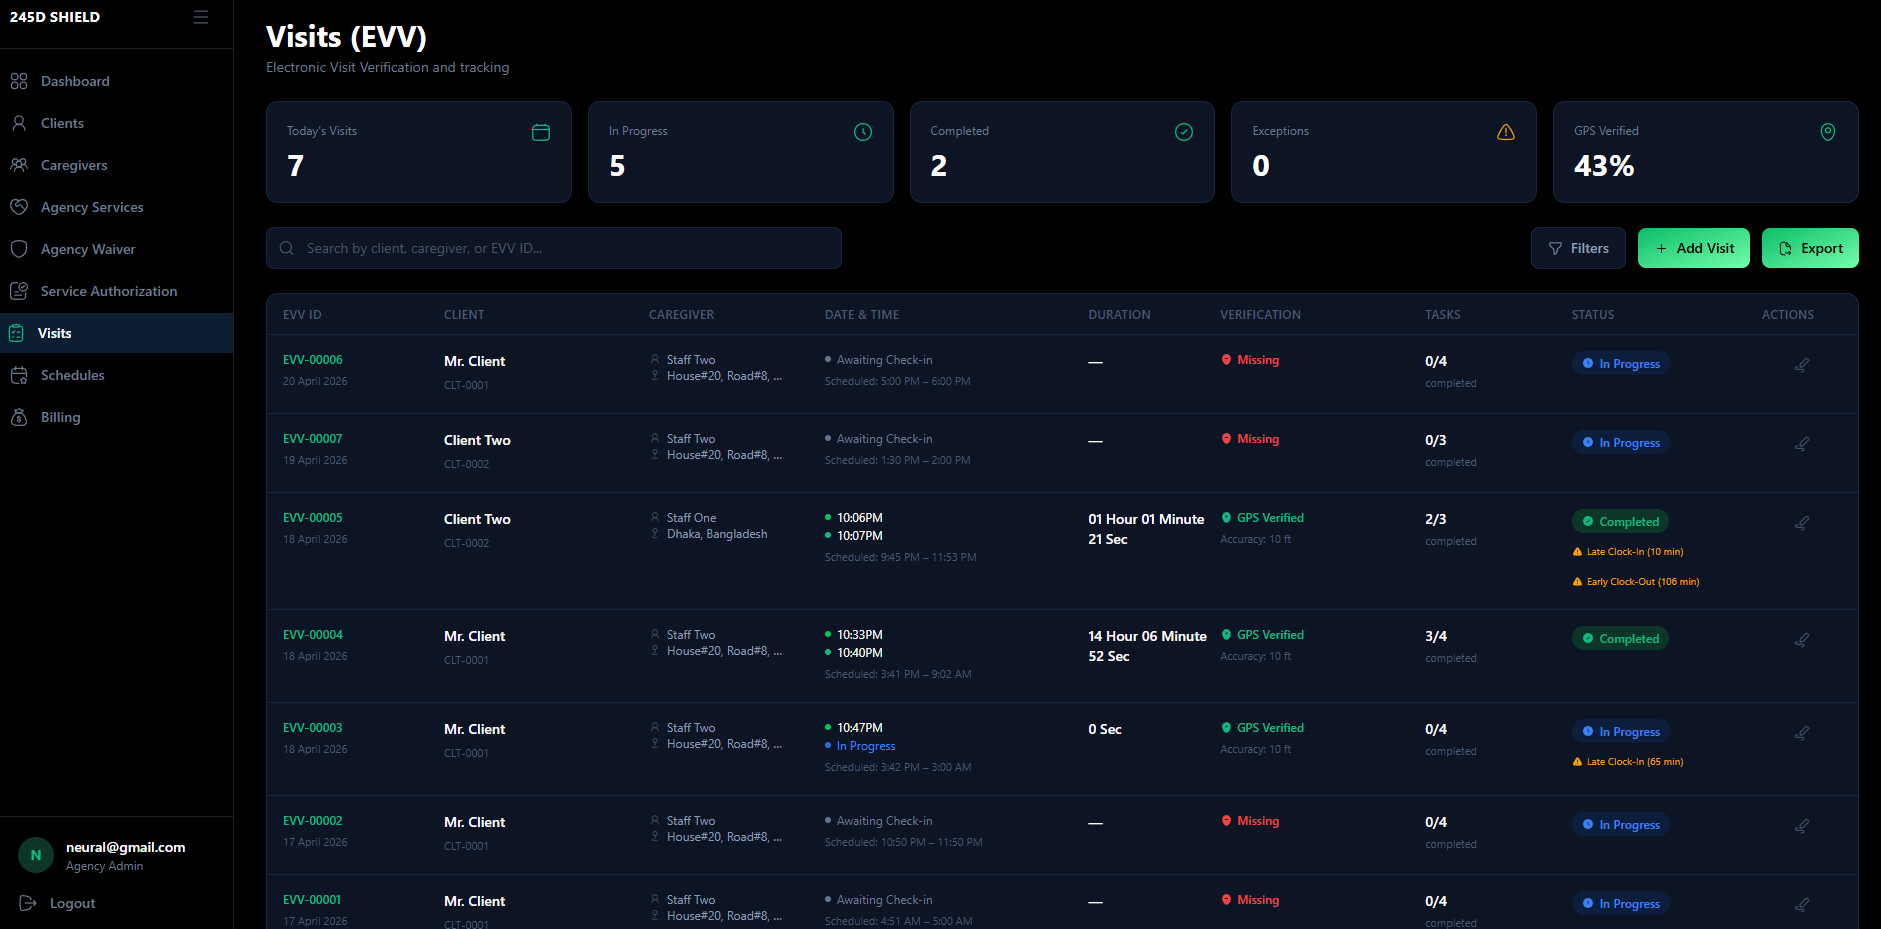Viewport: 1881px width, 929px height.
Task: Click Late Clock-In (10 min) warning
Action: coord(1628,552)
